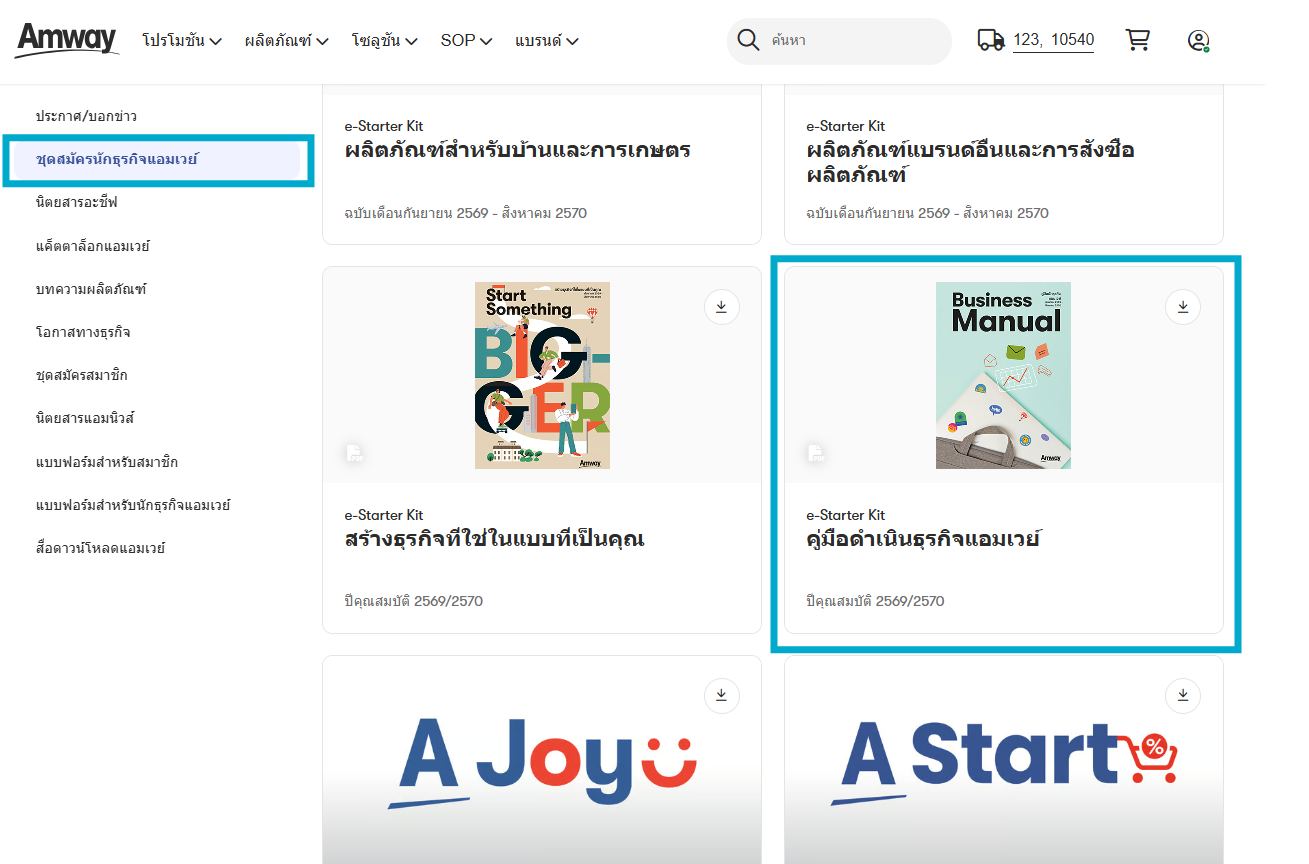Download the A Joy card file

tap(722, 696)
